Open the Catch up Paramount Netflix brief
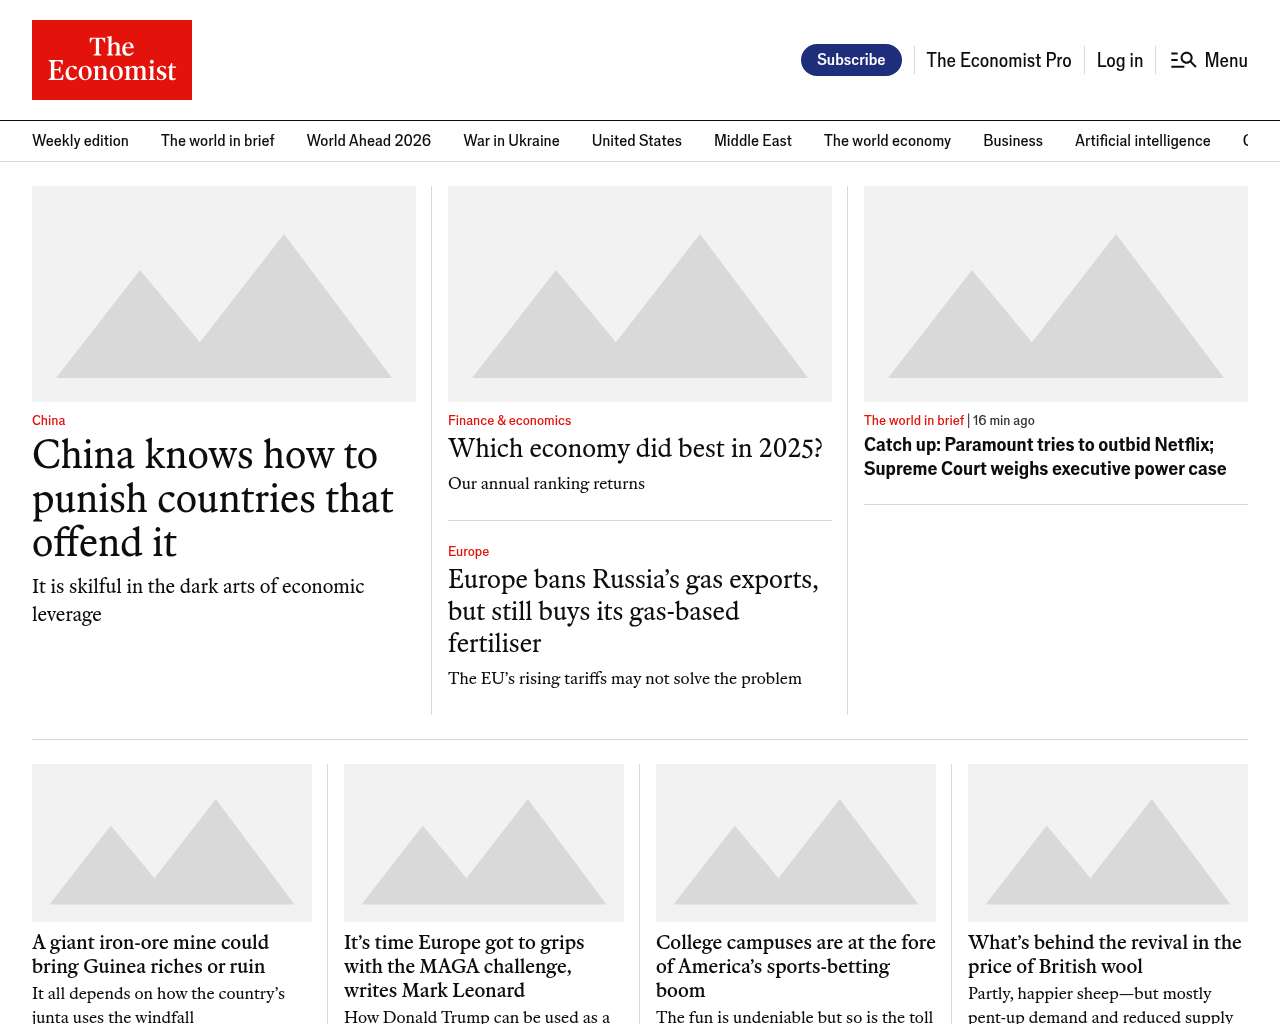The width and height of the screenshot is (1280, 1024). click(1044, 457)
